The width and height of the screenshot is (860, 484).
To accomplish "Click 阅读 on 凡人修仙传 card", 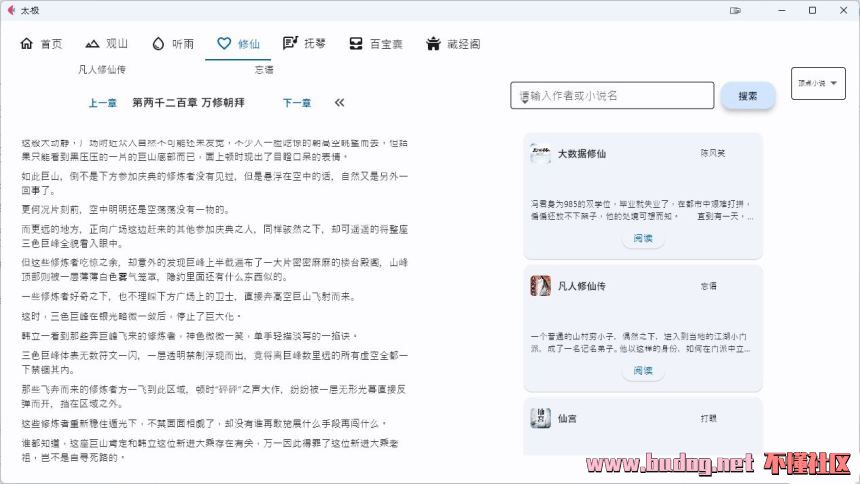I will click(643, 371).
